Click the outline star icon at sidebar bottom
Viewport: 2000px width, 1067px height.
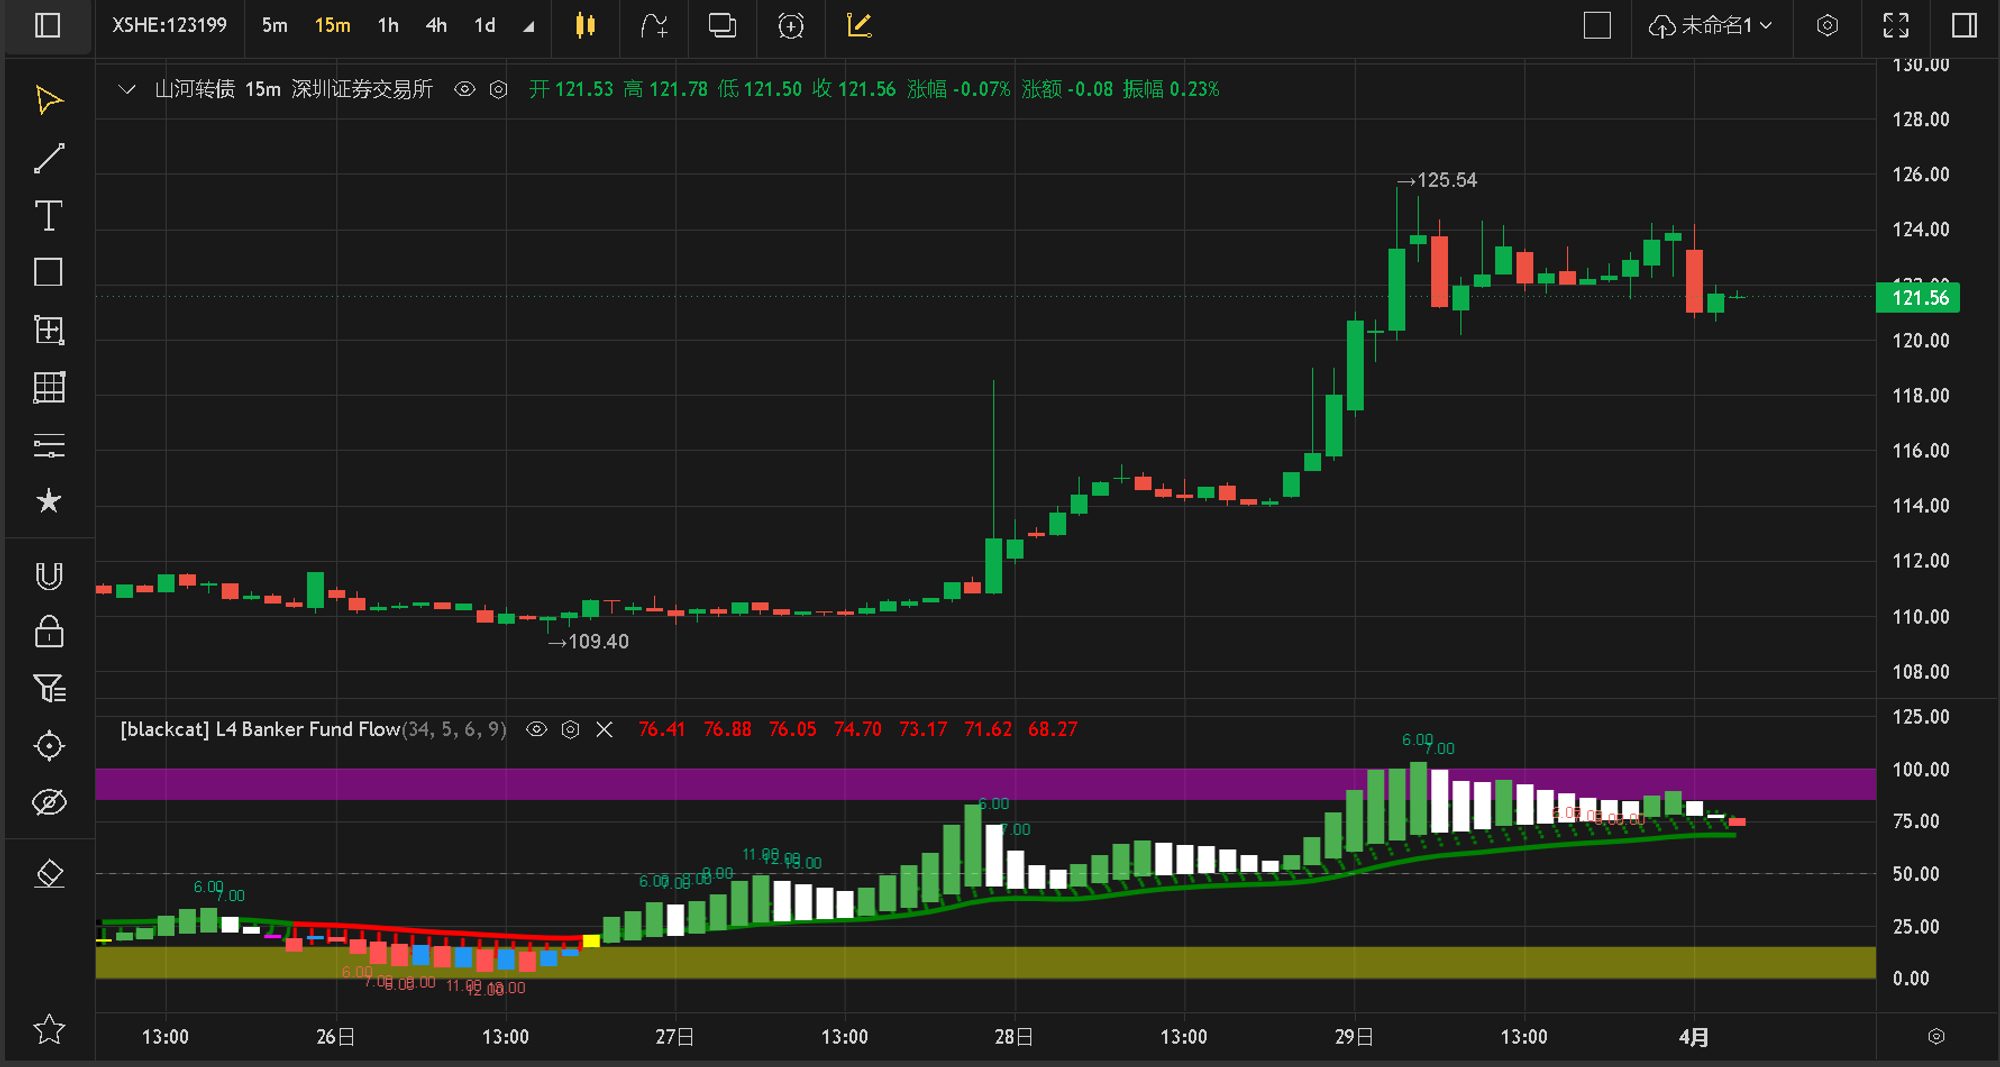tap(48, 1029)
